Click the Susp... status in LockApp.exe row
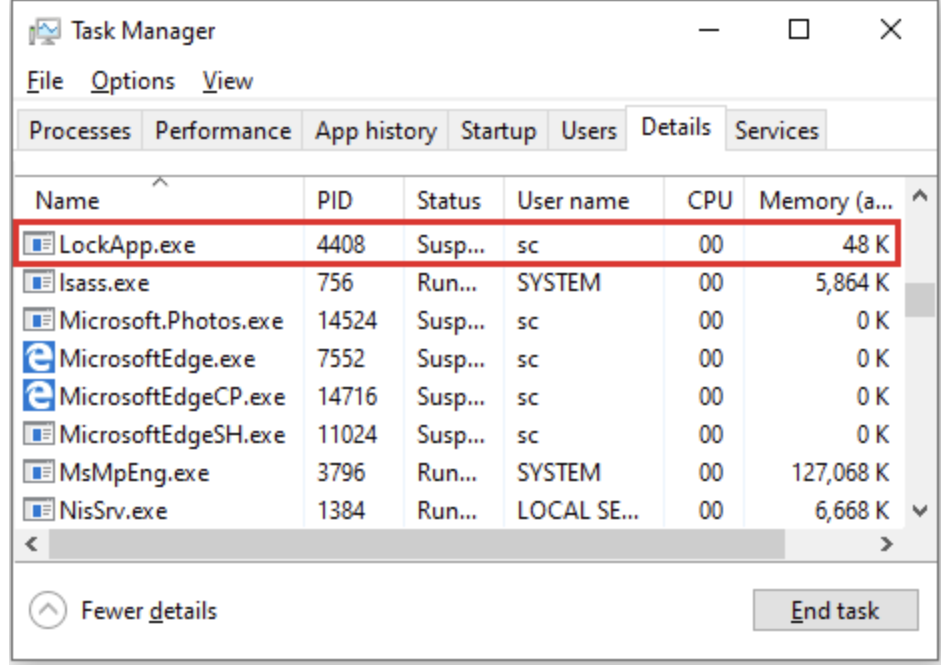948x670 pixels. [x=451, y=246]
